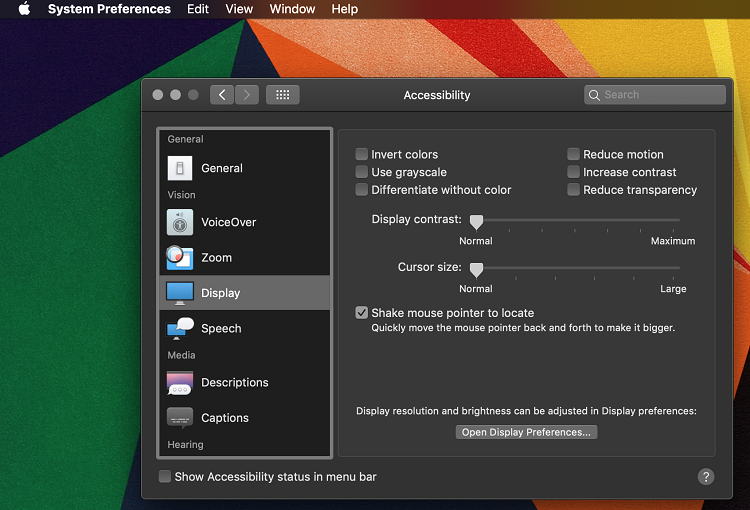Open the Apple menu
This screenshot has width=750, height=510.
click(x=24, y=9)
